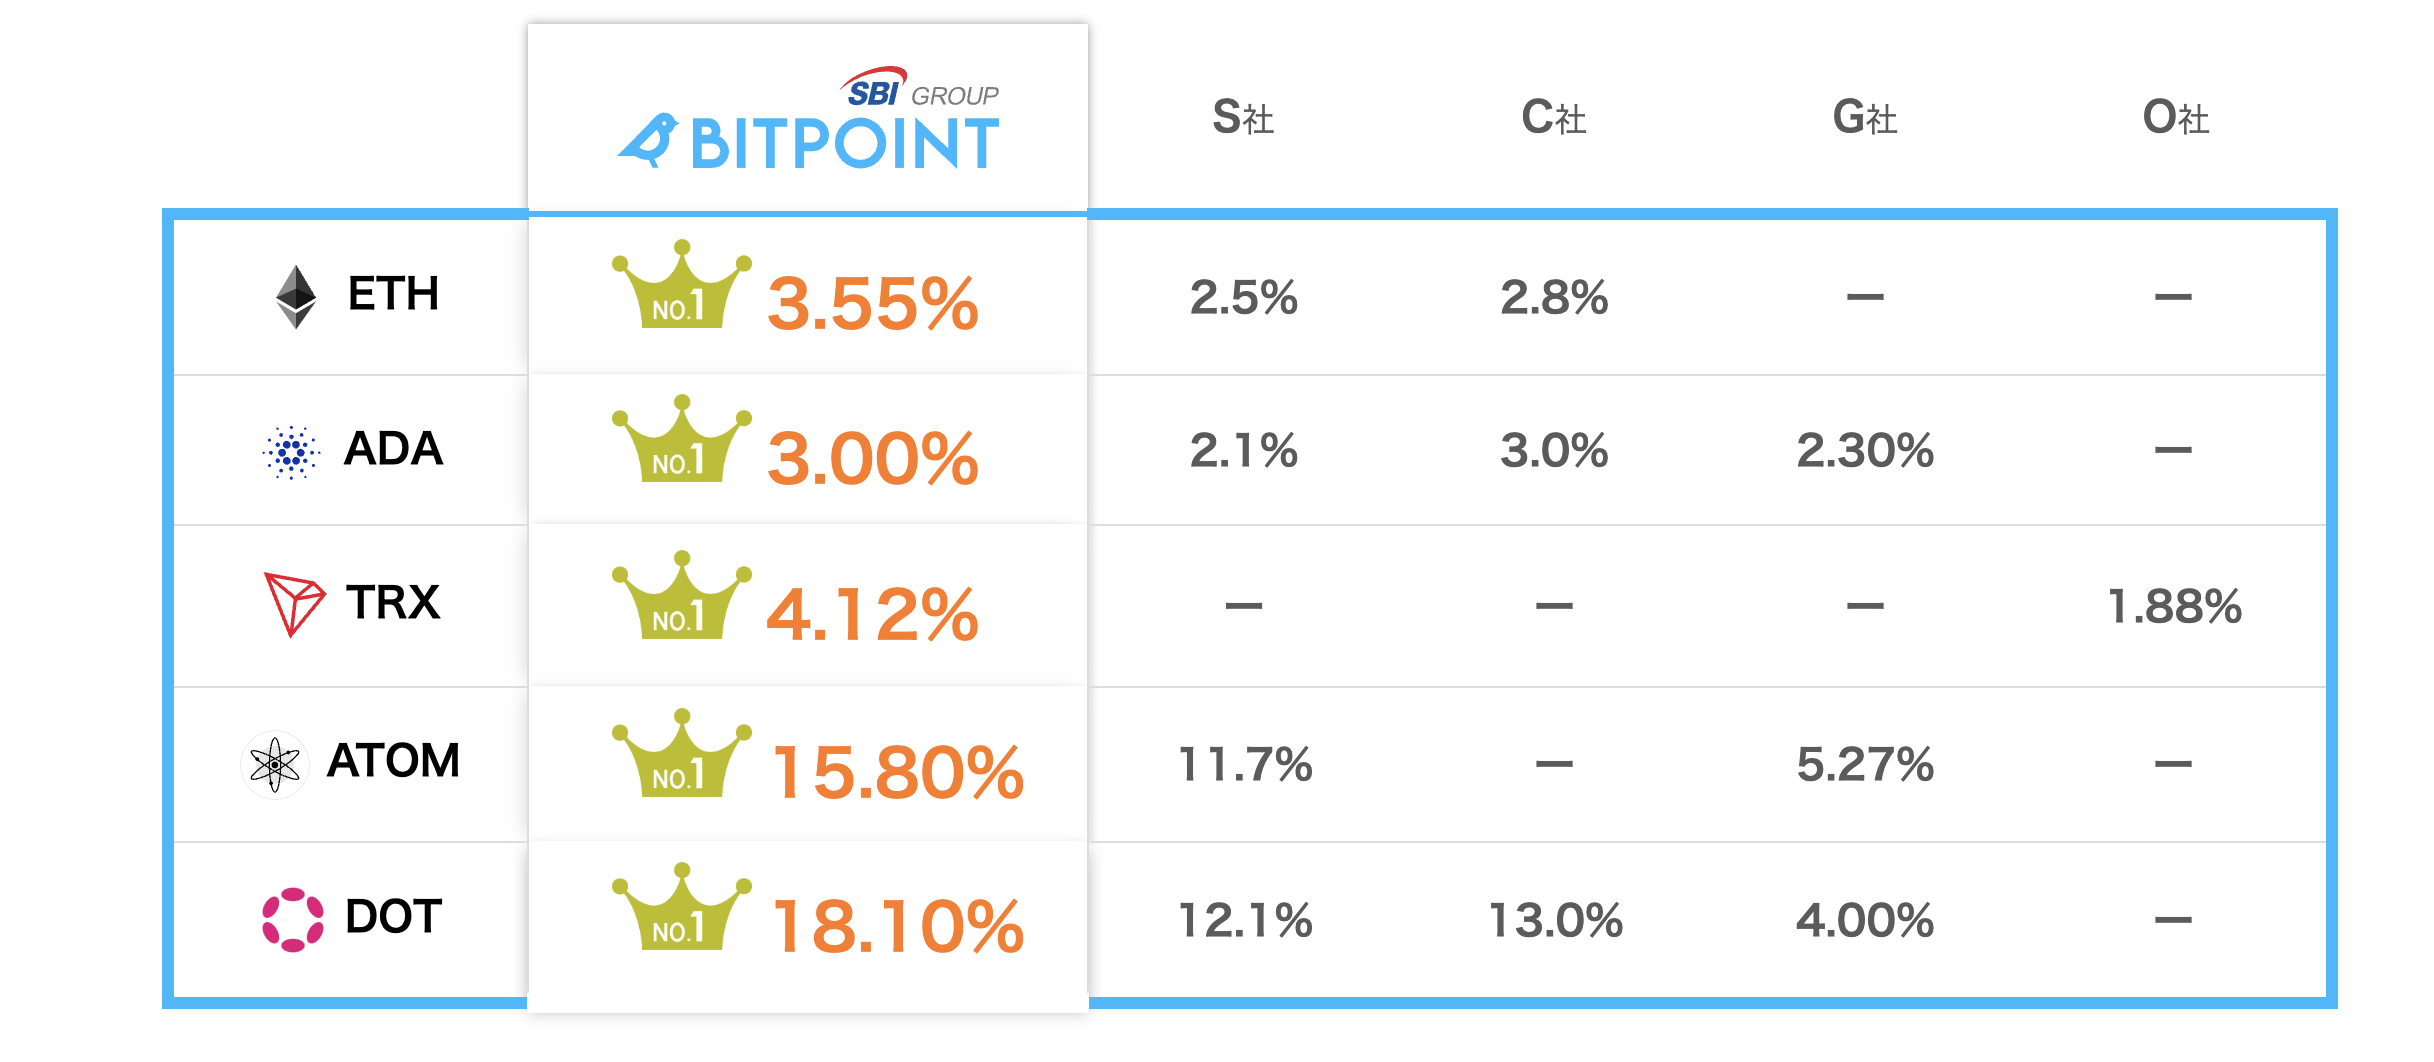Click the pink Polkadot DOT icon
This screenshot has height=1062, width=2434.
[x=292, y=919]
